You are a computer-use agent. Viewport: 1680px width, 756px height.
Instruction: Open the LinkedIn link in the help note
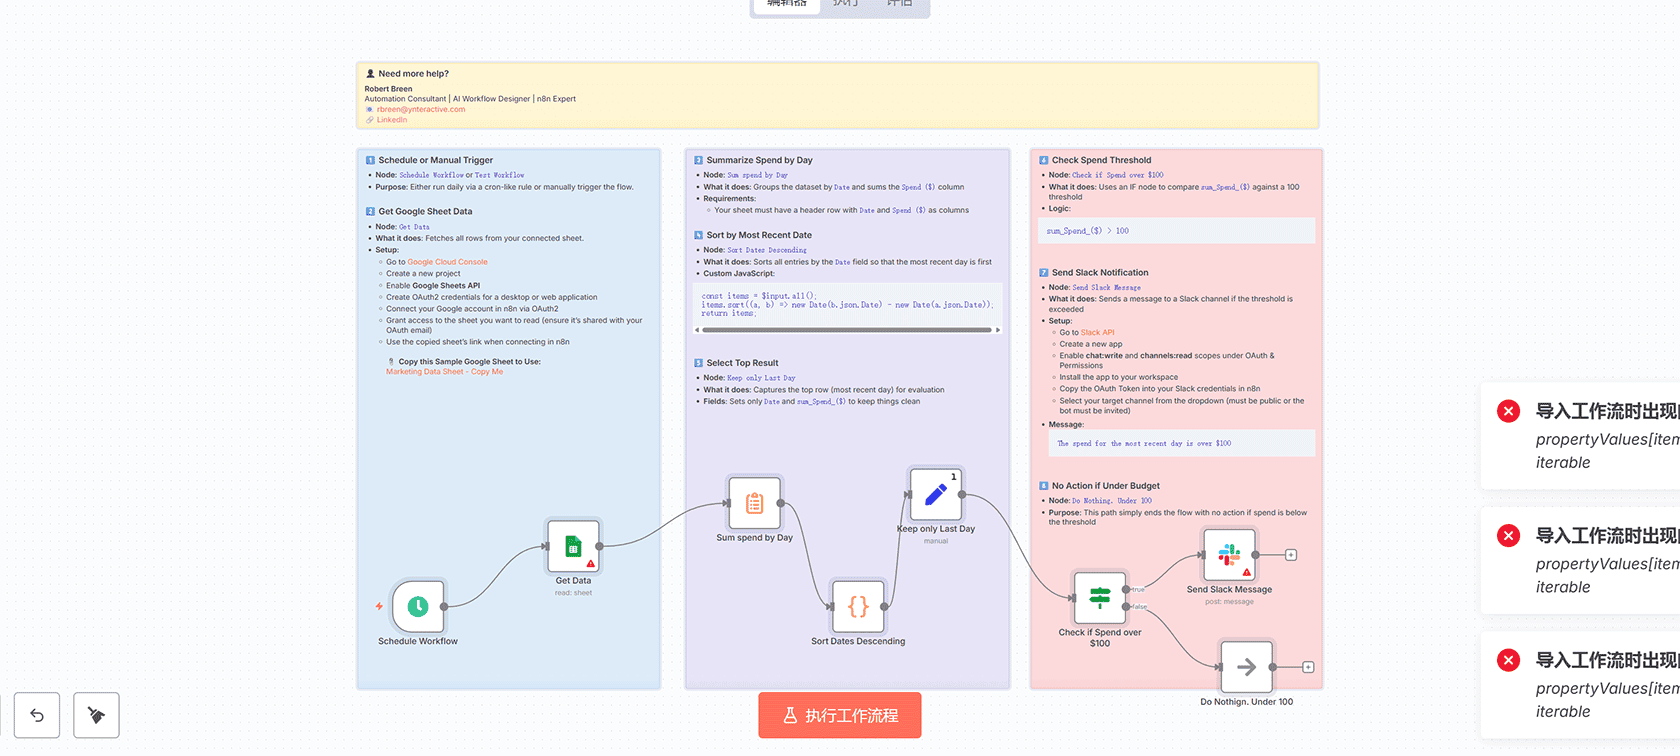click(391, 120)
